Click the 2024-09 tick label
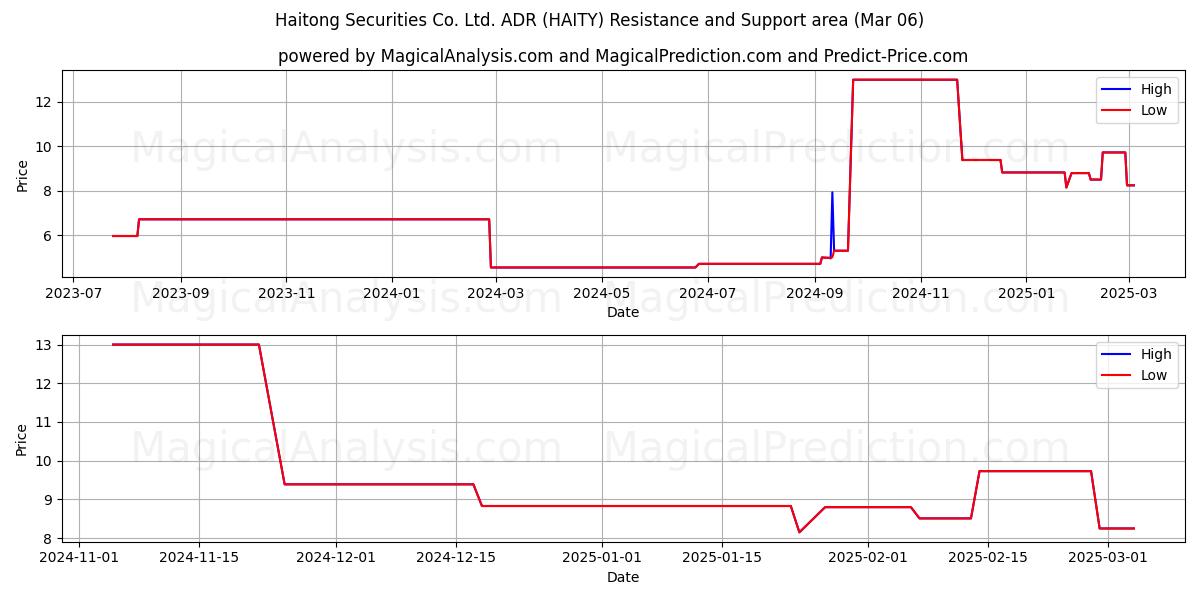The height and width of the screenshot is (600, 1200). (x=814, y=294)
